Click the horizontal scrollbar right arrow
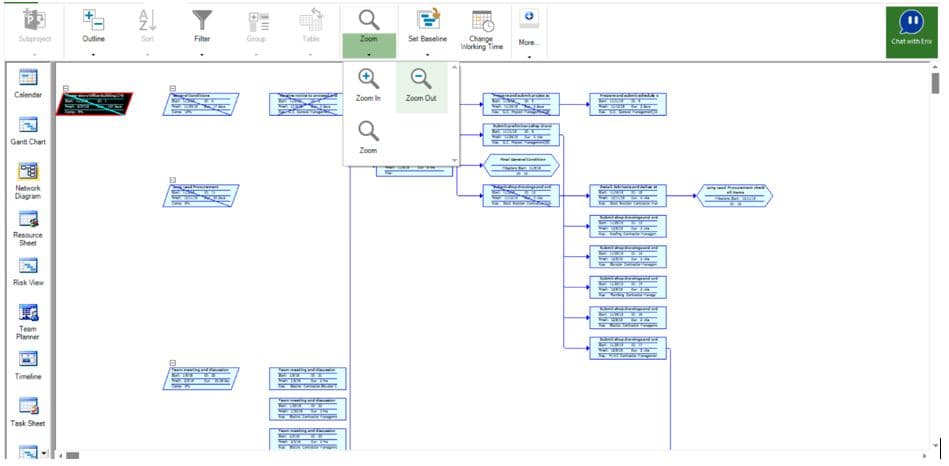The image size is (949, 466). (x=924, y=455)
